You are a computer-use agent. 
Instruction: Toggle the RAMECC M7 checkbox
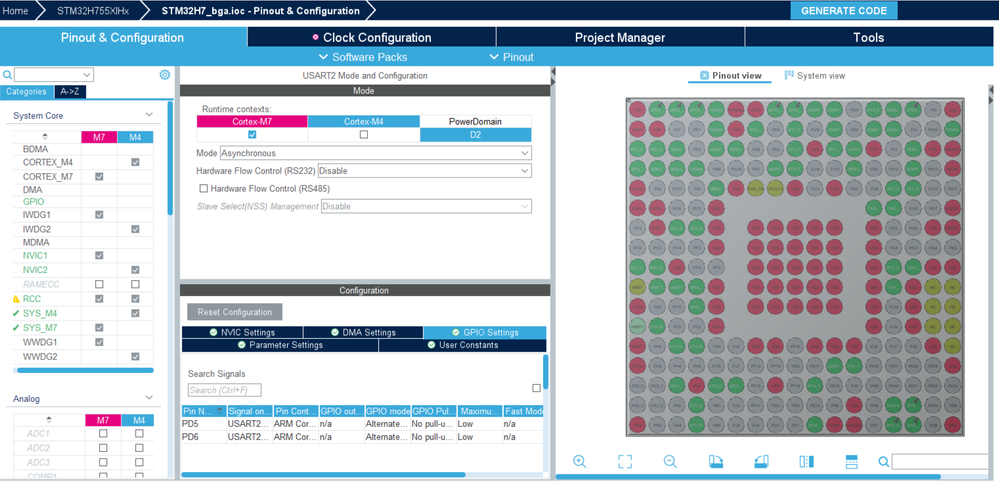tap(99, 284)
